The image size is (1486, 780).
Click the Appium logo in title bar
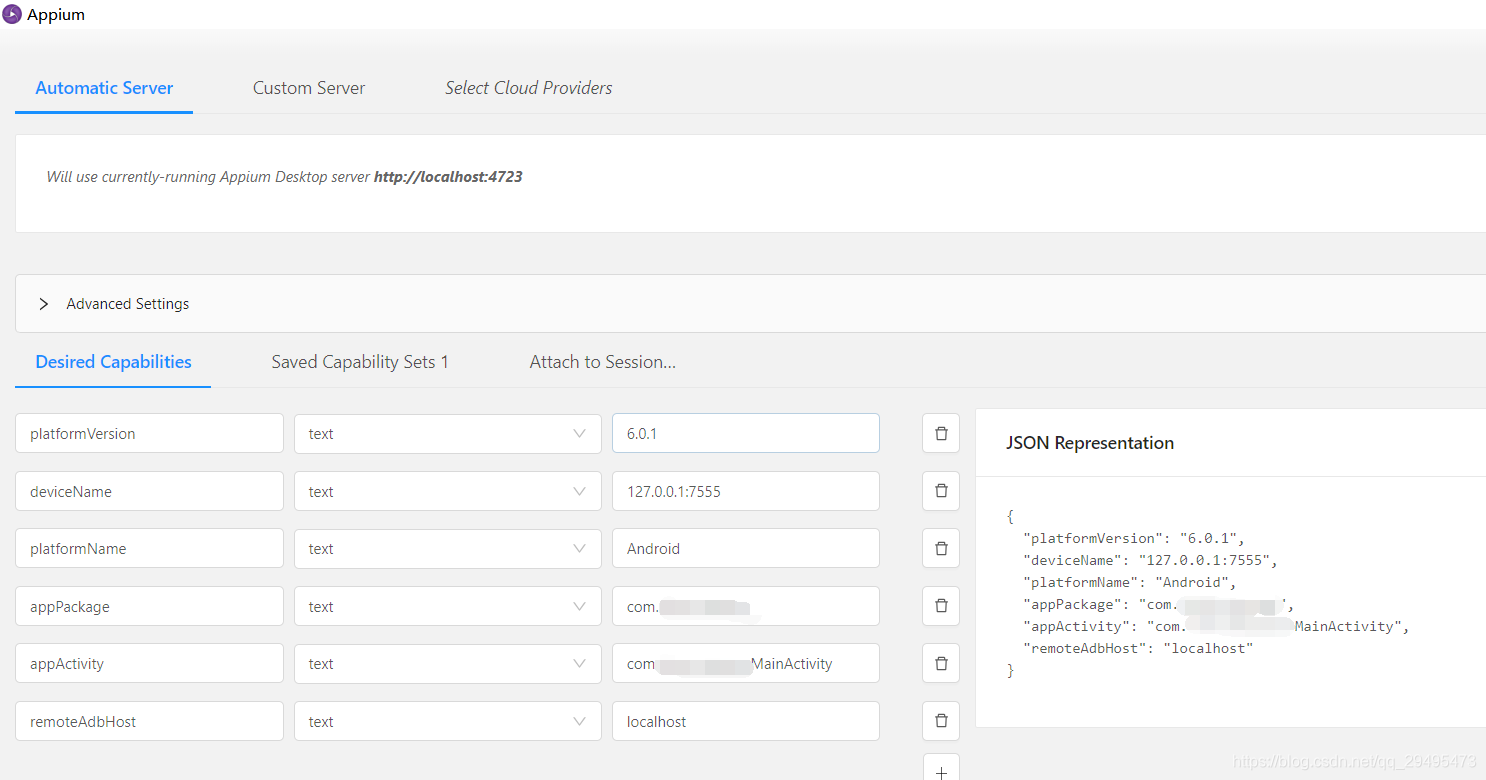point(12,14)
